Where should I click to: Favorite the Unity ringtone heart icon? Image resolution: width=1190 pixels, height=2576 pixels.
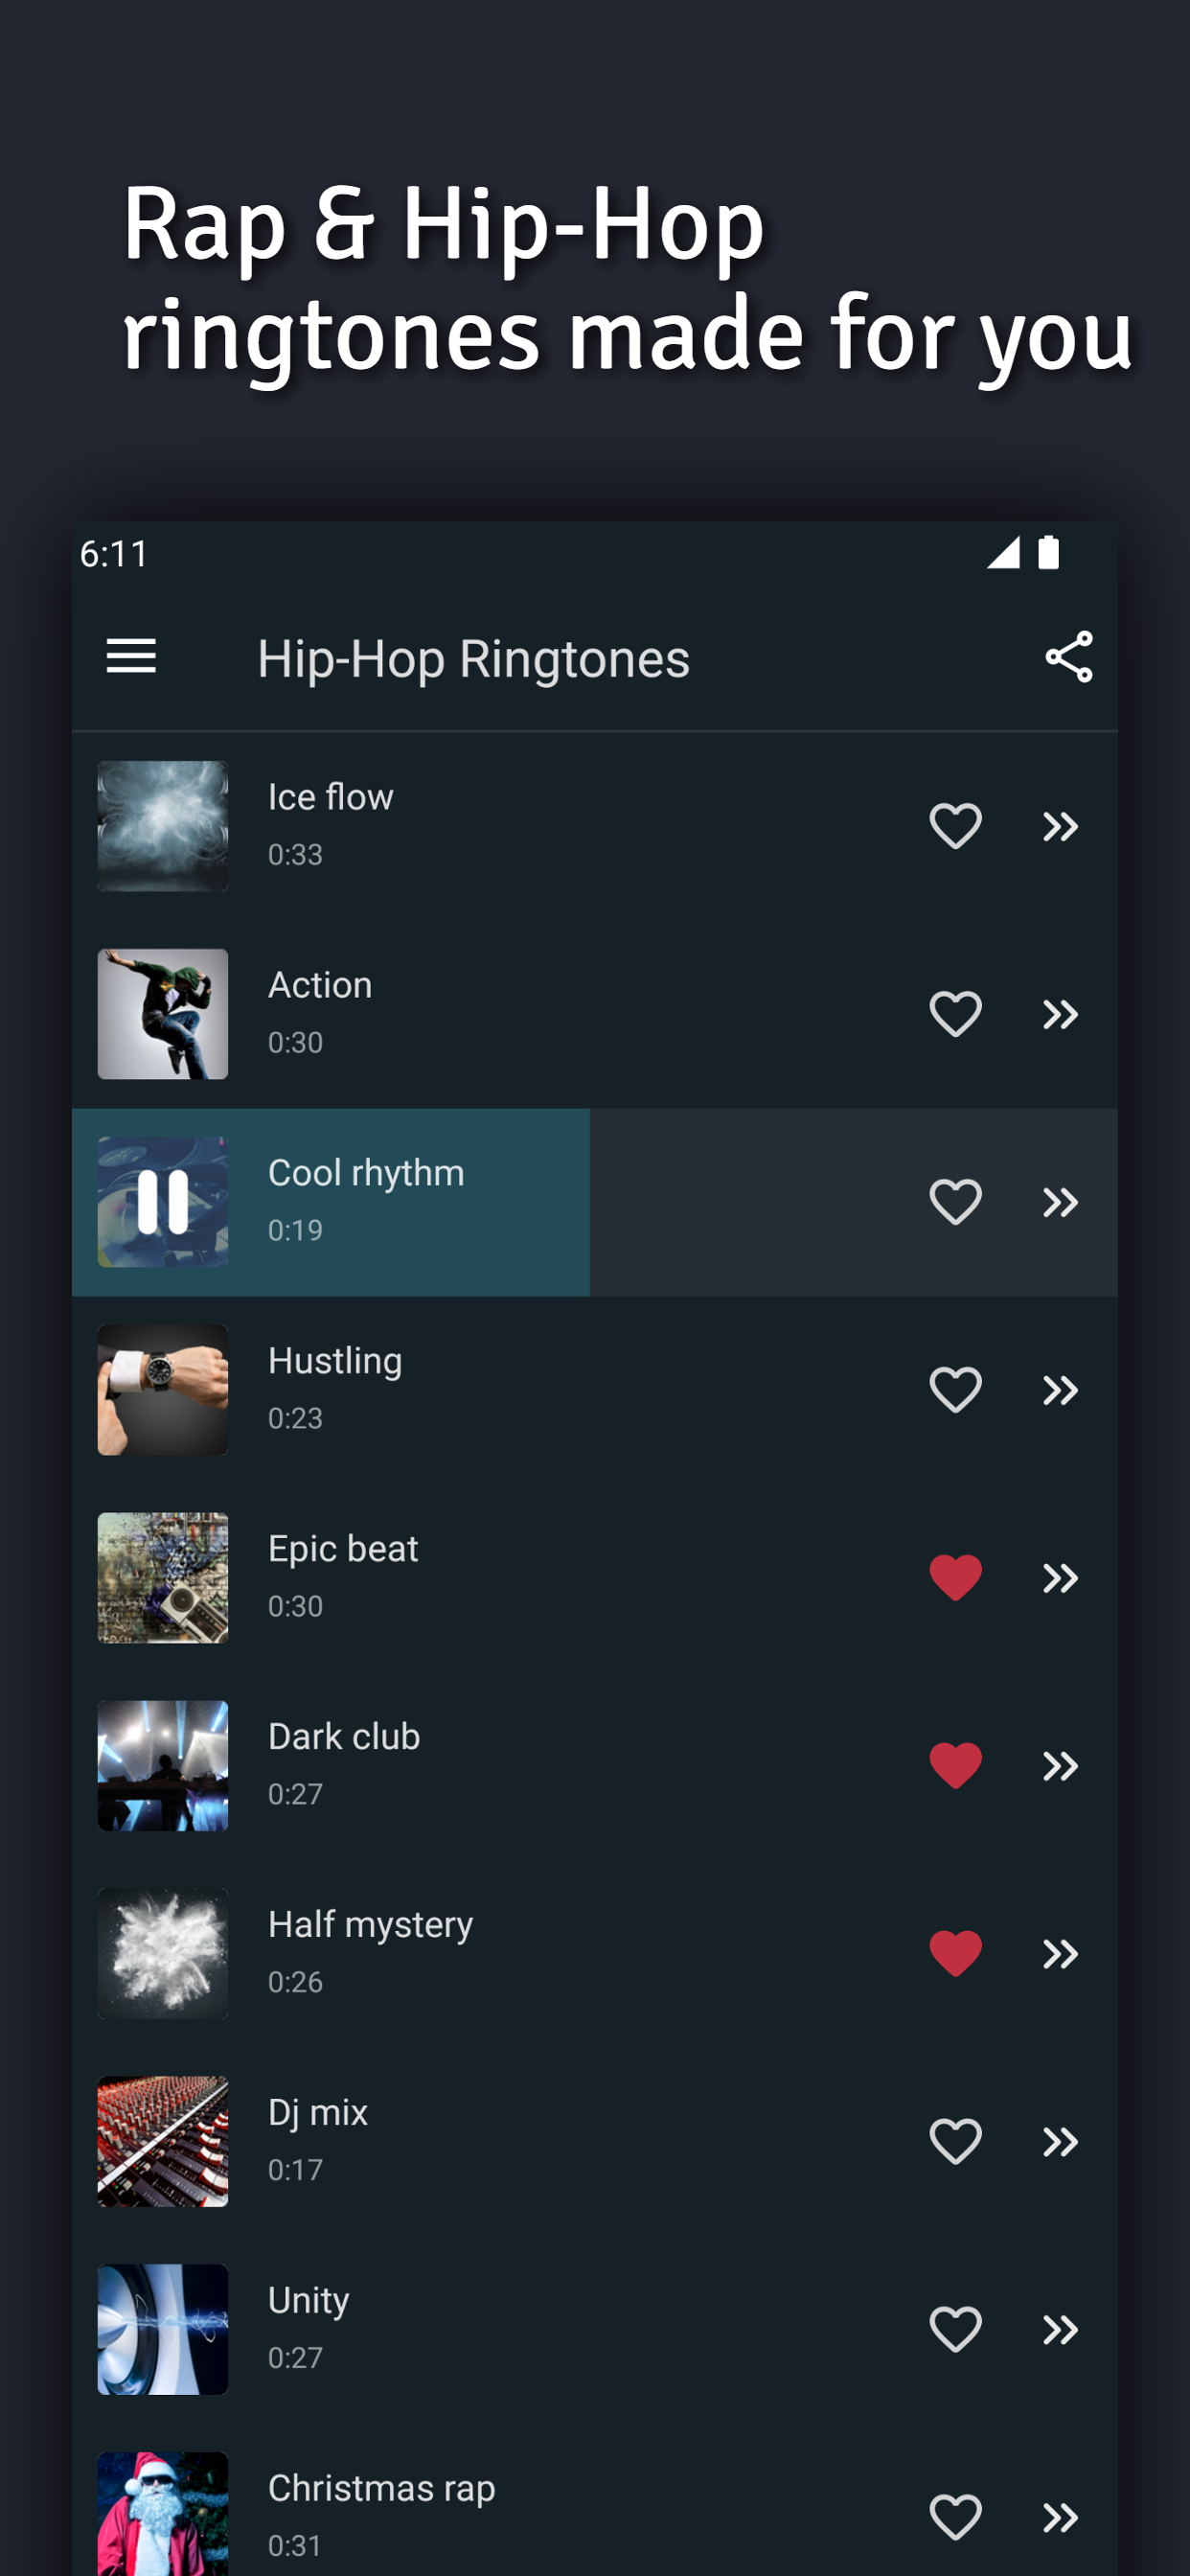click(955, 2330)
